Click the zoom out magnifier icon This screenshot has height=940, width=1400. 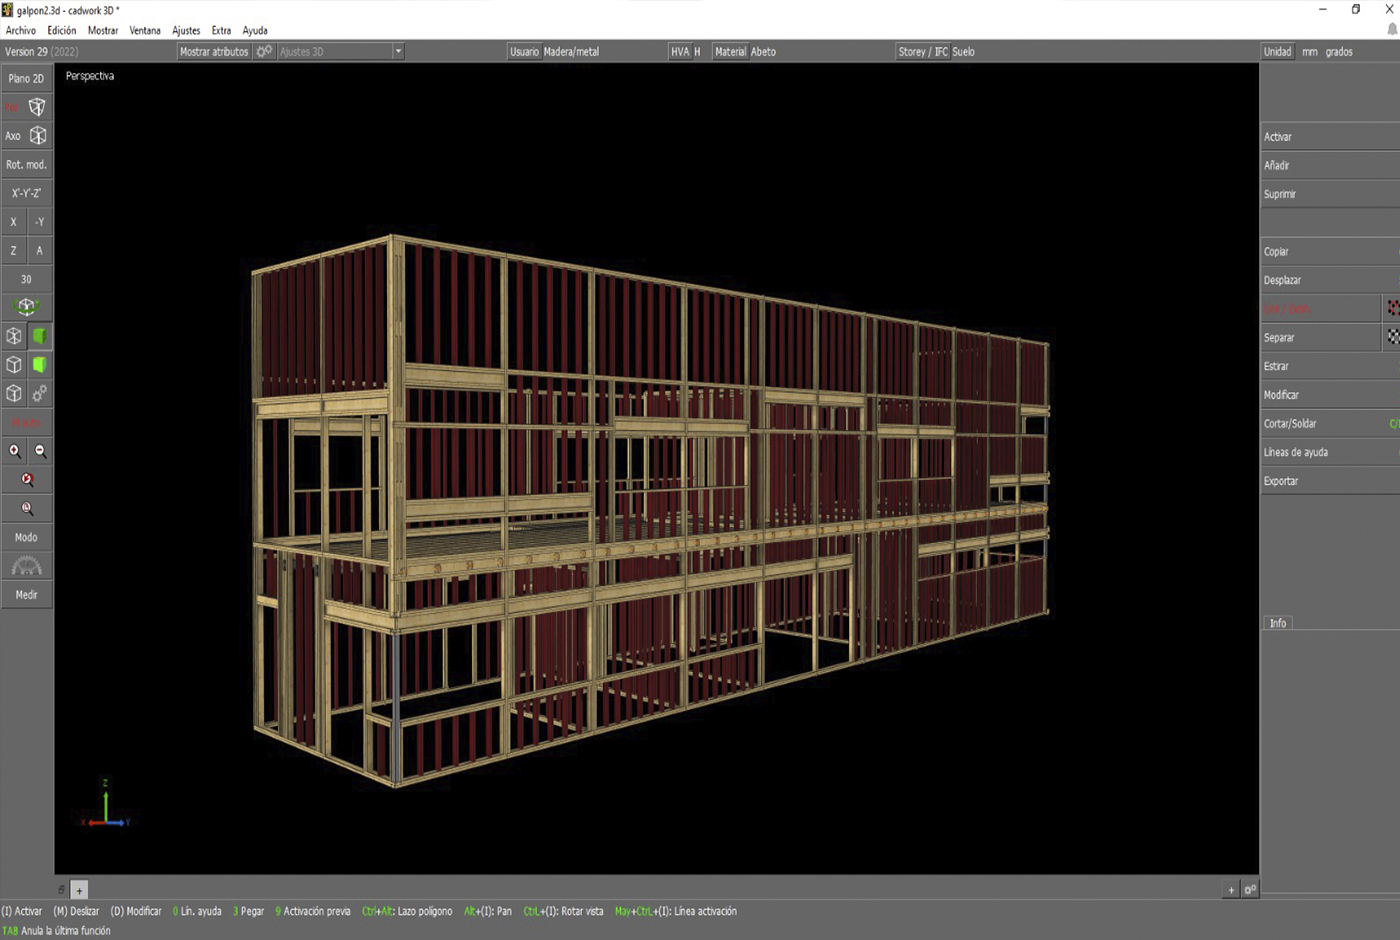click(x=40, y=452)
